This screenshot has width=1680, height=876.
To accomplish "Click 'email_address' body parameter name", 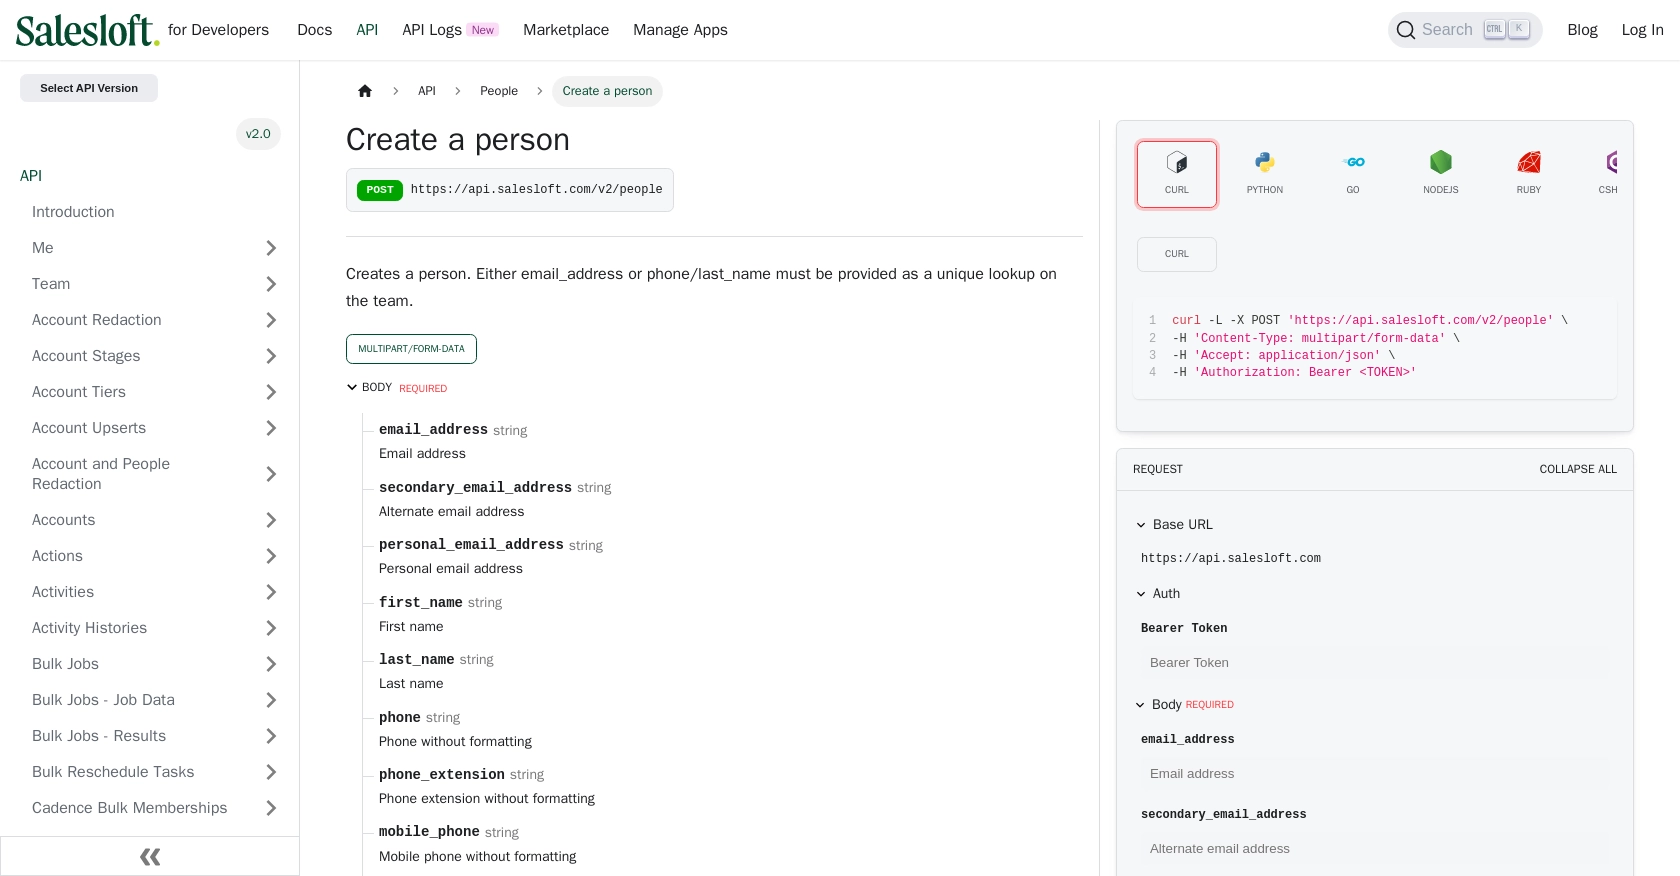I will coord(433,429).
